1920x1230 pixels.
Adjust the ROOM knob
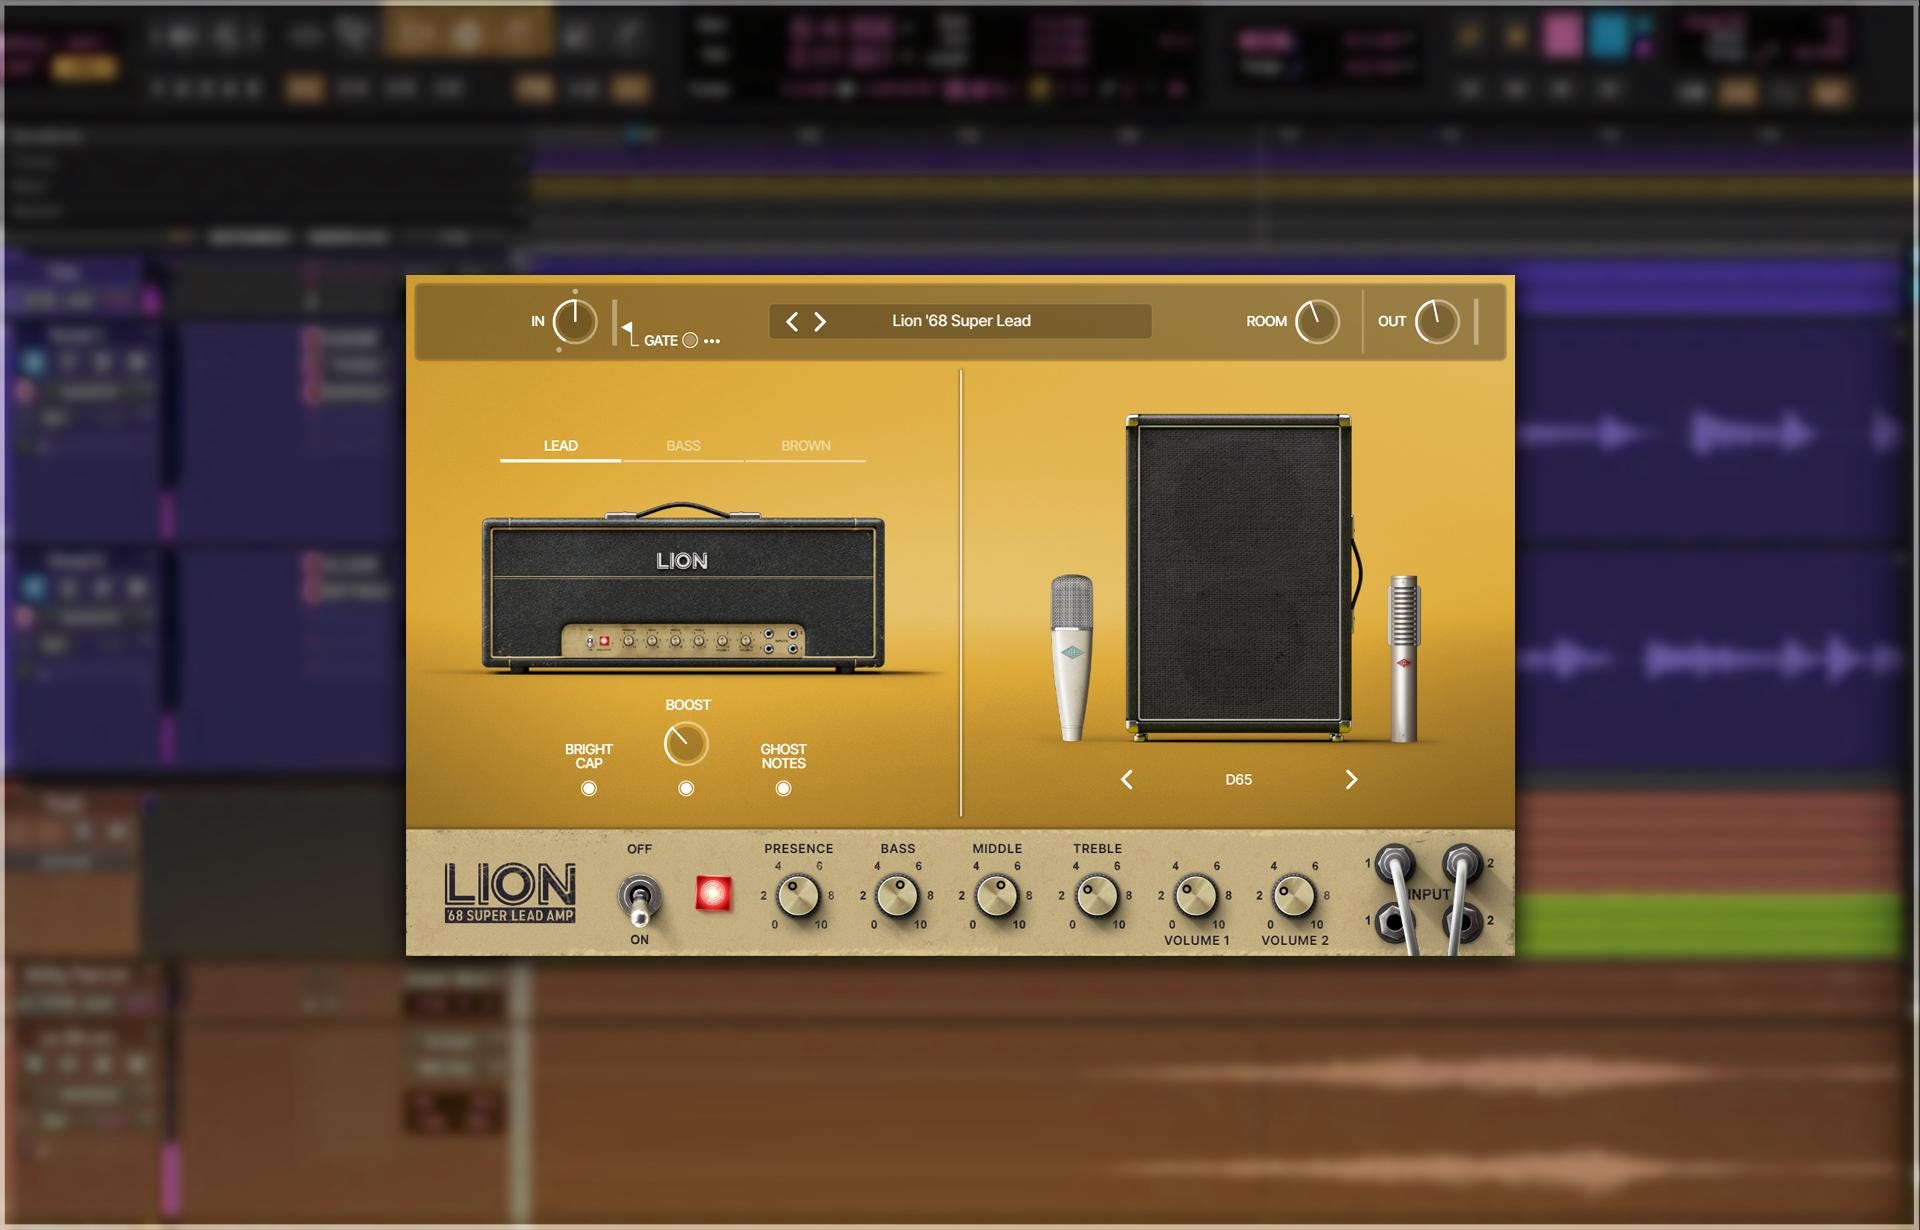1317,322
